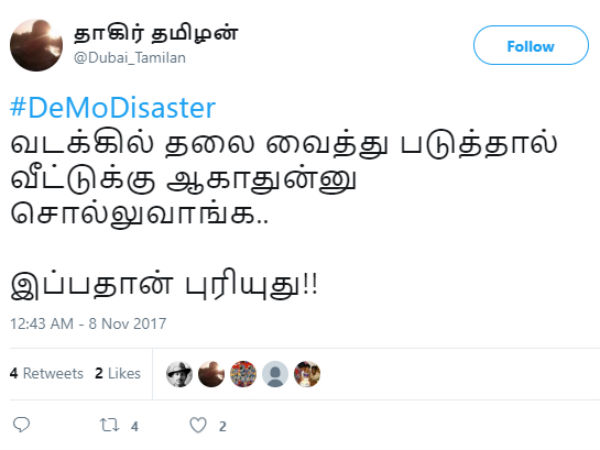Click the final line இப்பதான் புரியுது!!
The image size is (600, 450).
tap(164, 286)
